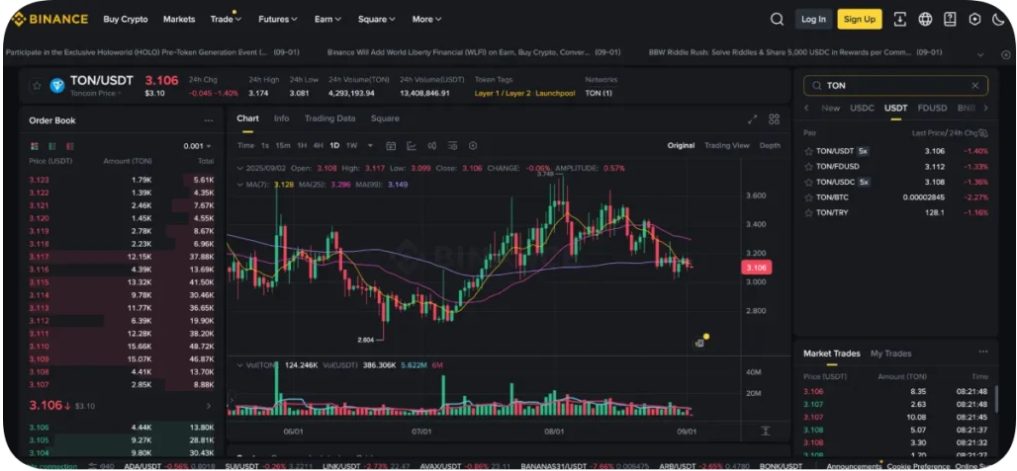Image resolution: width=1017 pixels, height=471 pixels.
Task: Favorite the TON/FDUSD pair star
Action: point(808,167)
